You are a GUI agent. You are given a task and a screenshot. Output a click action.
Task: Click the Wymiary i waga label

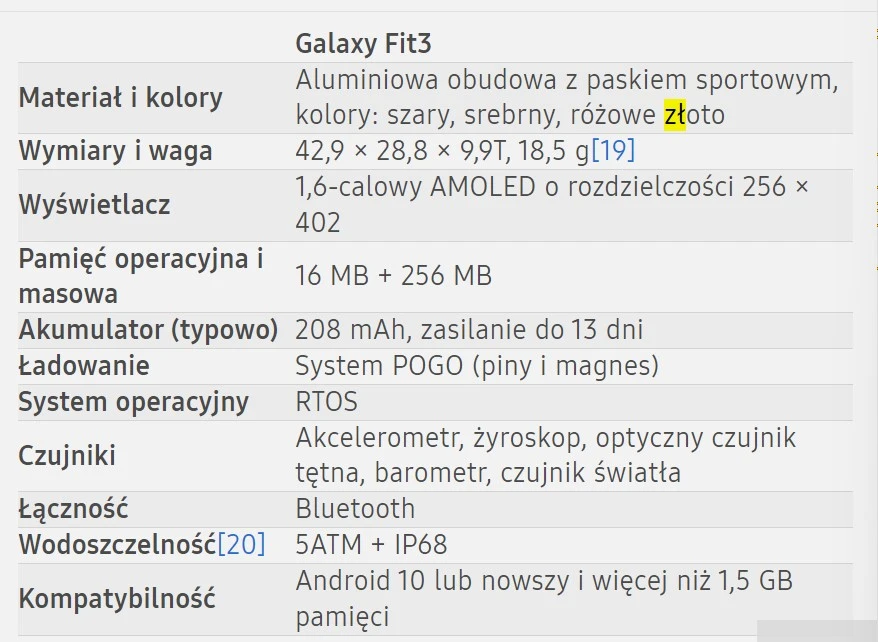(115, 151)
